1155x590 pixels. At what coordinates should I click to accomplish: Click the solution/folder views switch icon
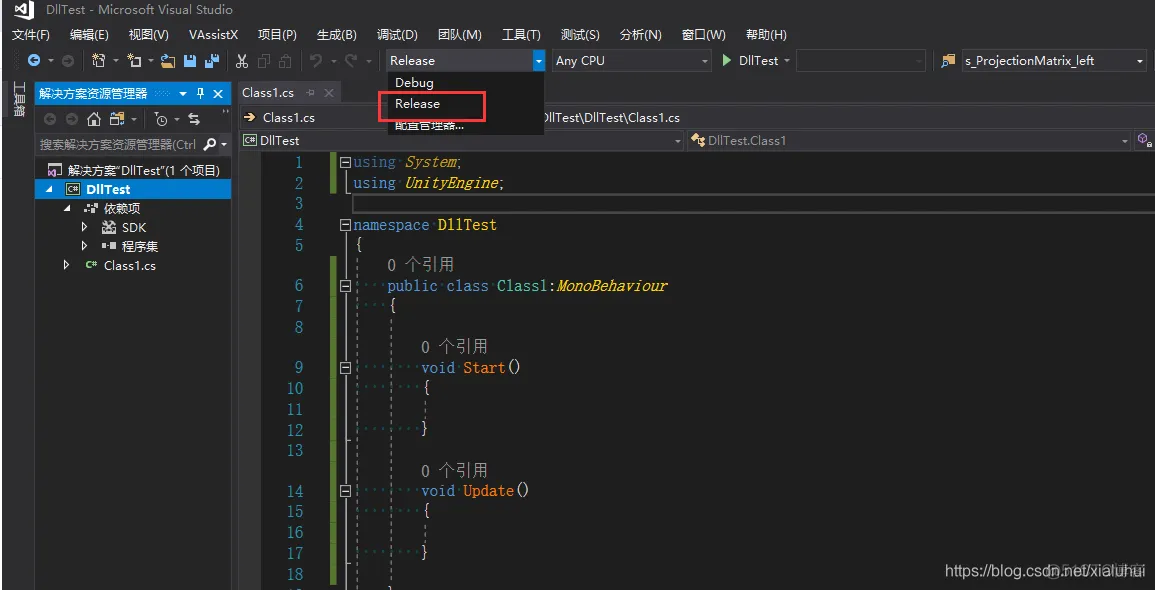tap(117, 119)
